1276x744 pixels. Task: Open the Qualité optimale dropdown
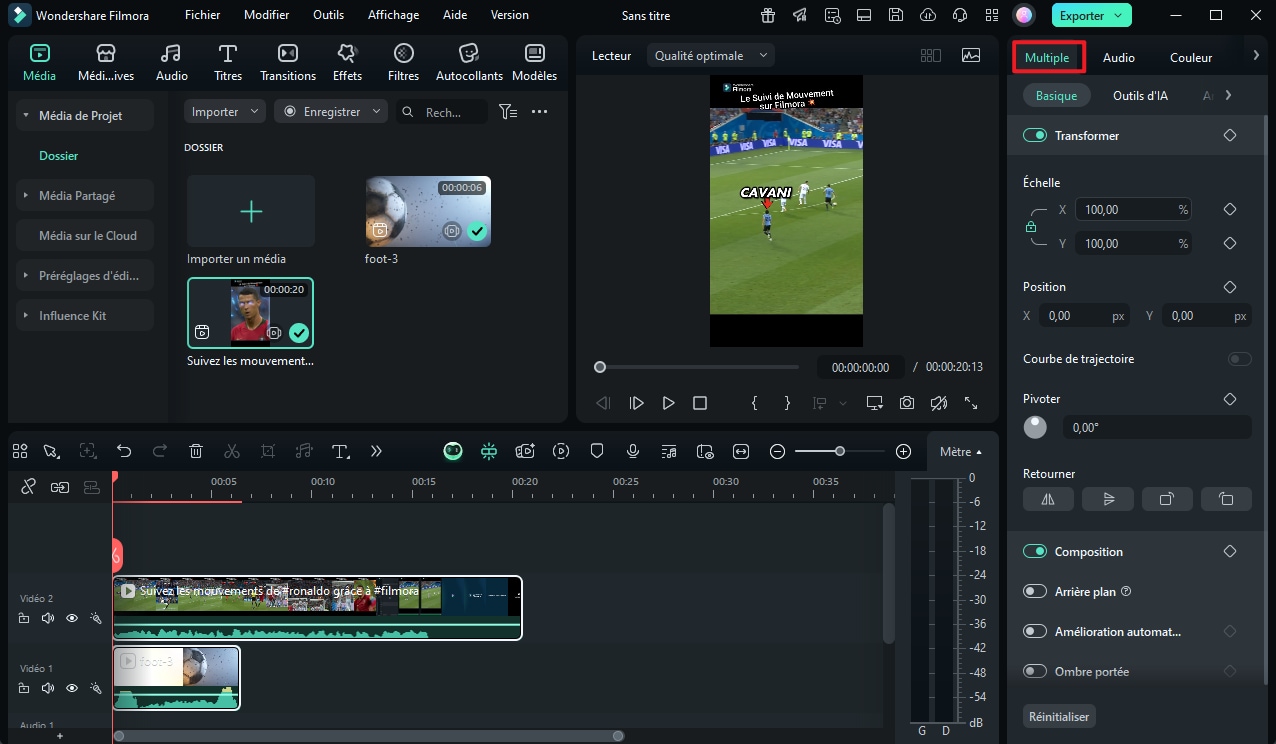(x=711, y=56)
